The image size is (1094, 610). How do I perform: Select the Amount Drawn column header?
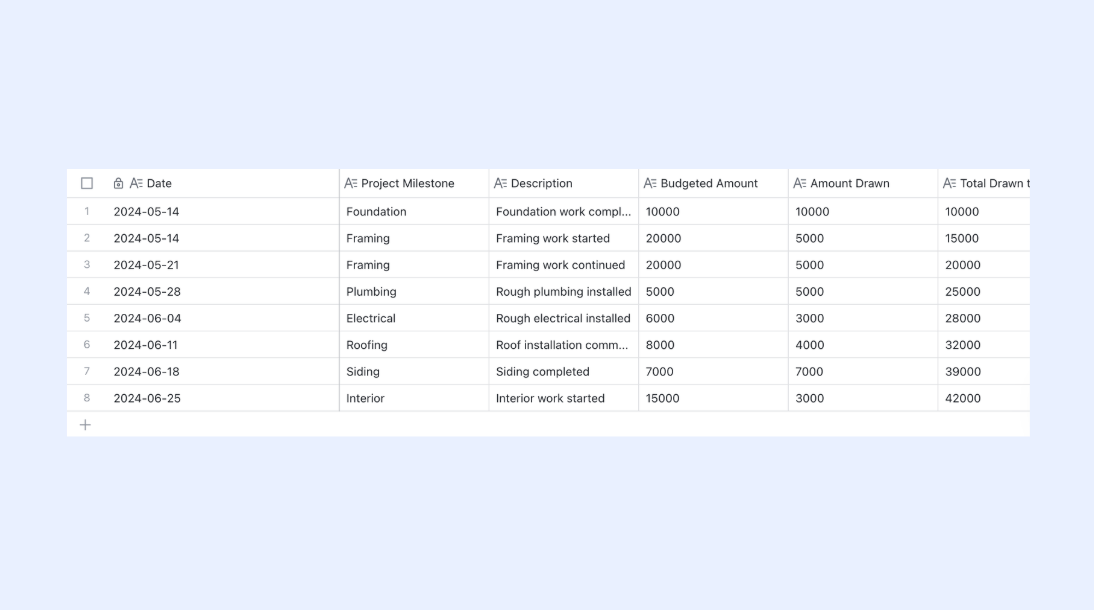(x=863, y=184)
